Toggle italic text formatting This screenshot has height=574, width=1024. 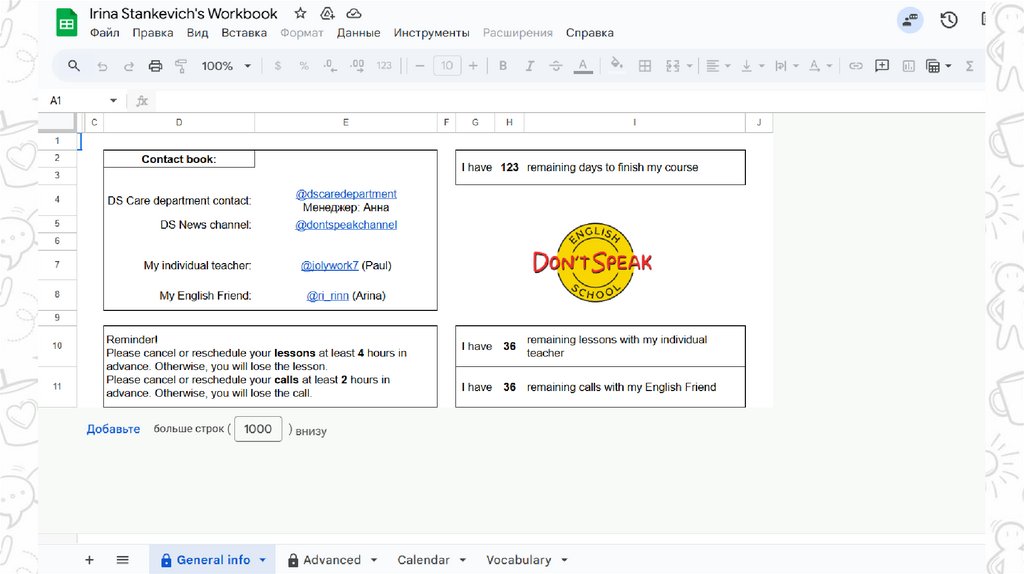(529, 66)
